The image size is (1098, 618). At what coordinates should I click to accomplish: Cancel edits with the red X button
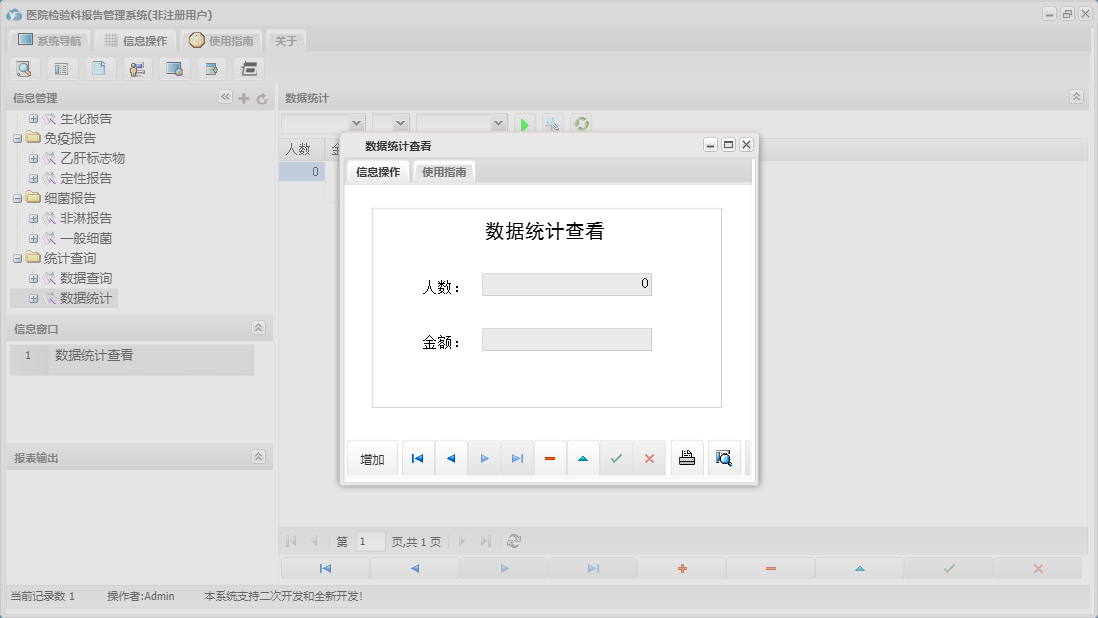[x=650, y=457]
